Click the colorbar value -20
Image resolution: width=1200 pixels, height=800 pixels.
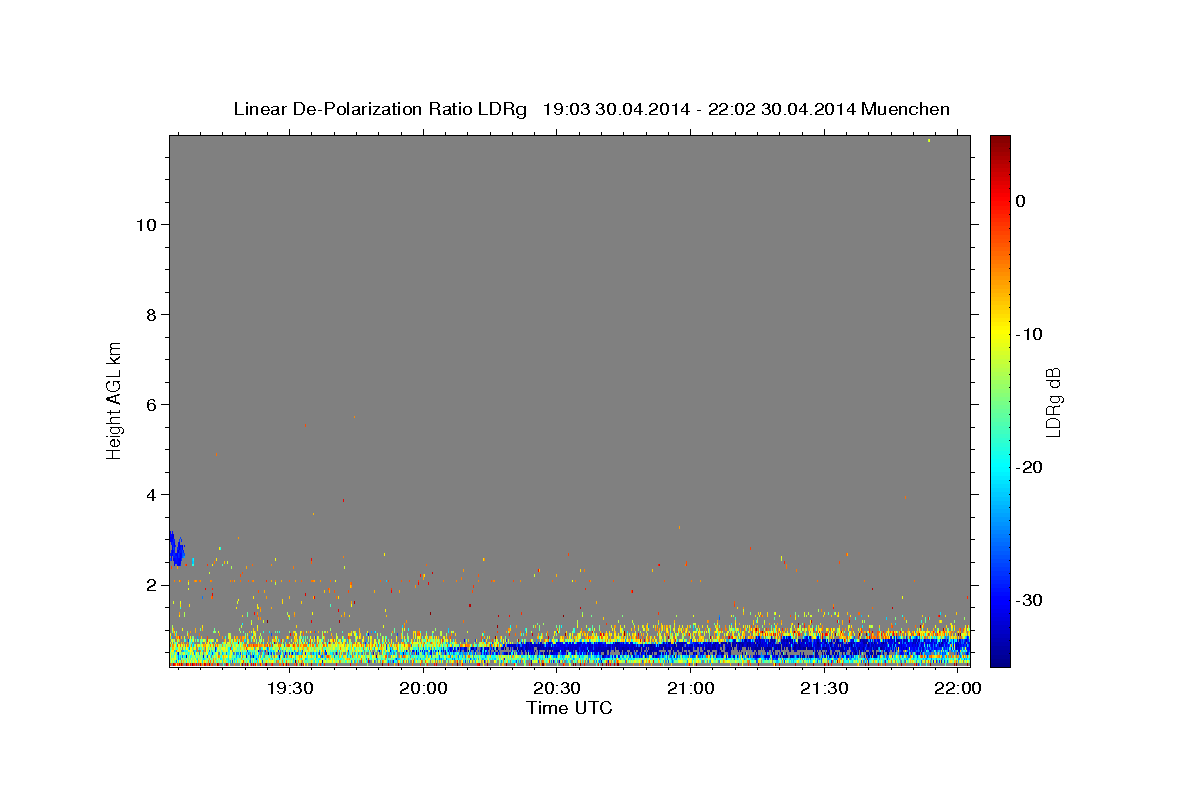click(x=1030, y=467)
